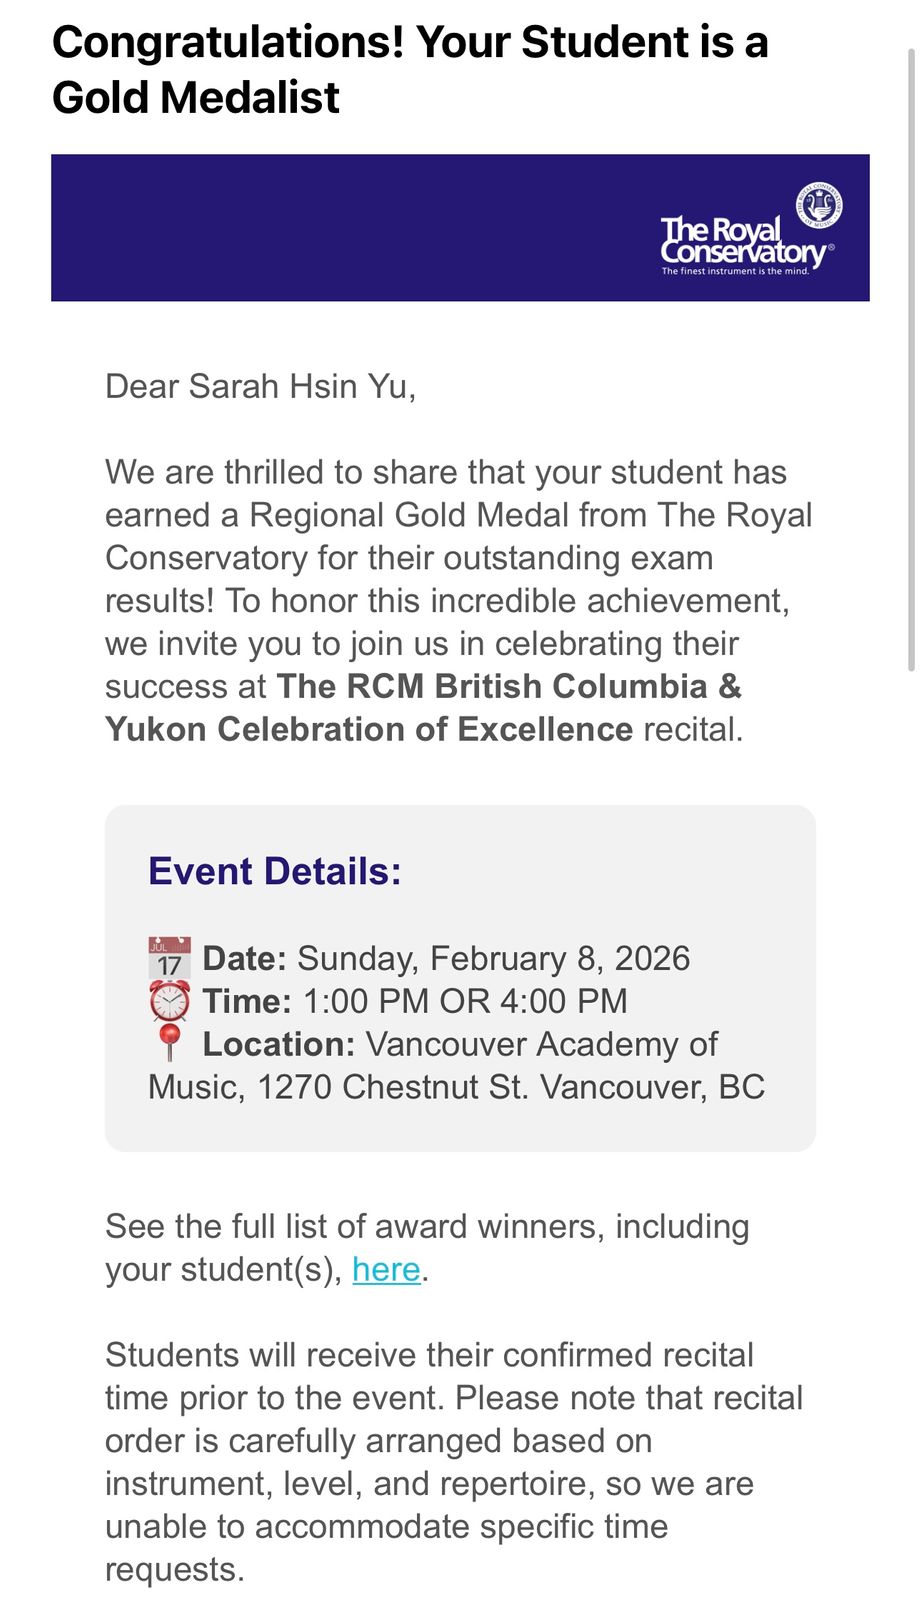921x1600 pixels.
Task: Click the calendar emoji beside Date
Action: [x=169, y=958]
